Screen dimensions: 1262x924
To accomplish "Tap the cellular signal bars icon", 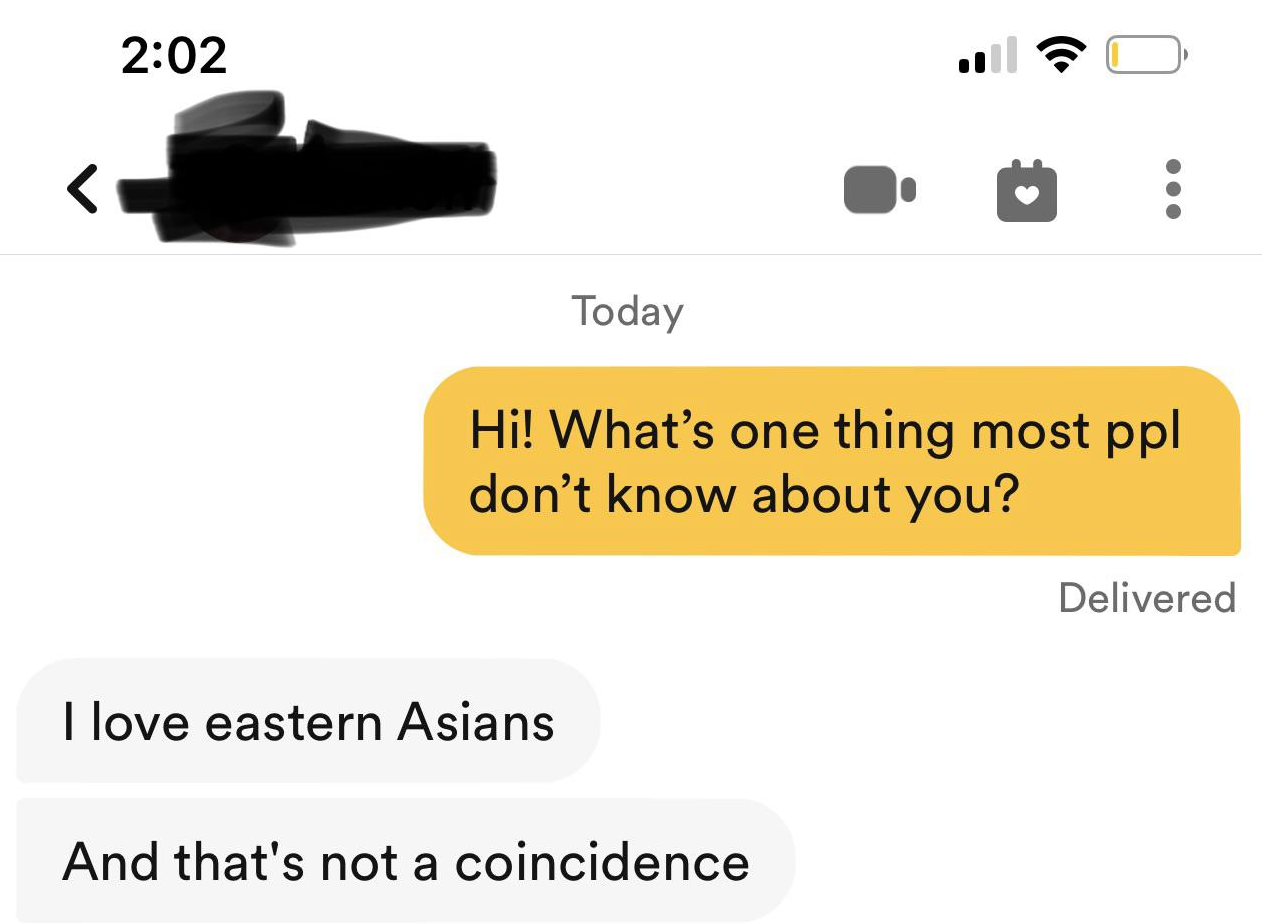I will [x=987, y=55].
